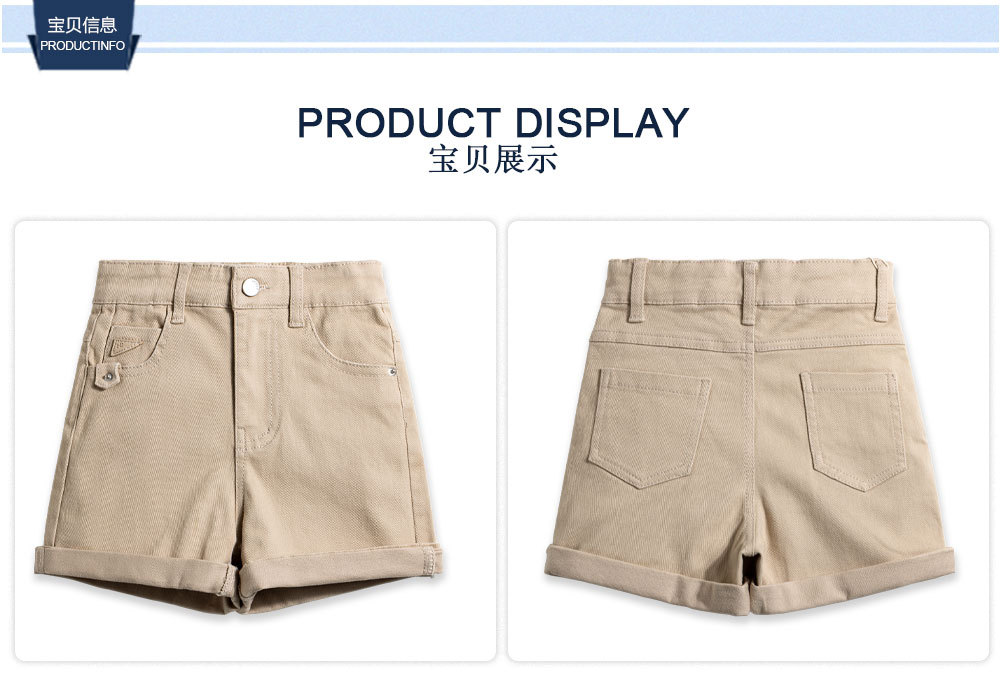
Task: Click the left back pocket on rear view
Action: point(649,429)
